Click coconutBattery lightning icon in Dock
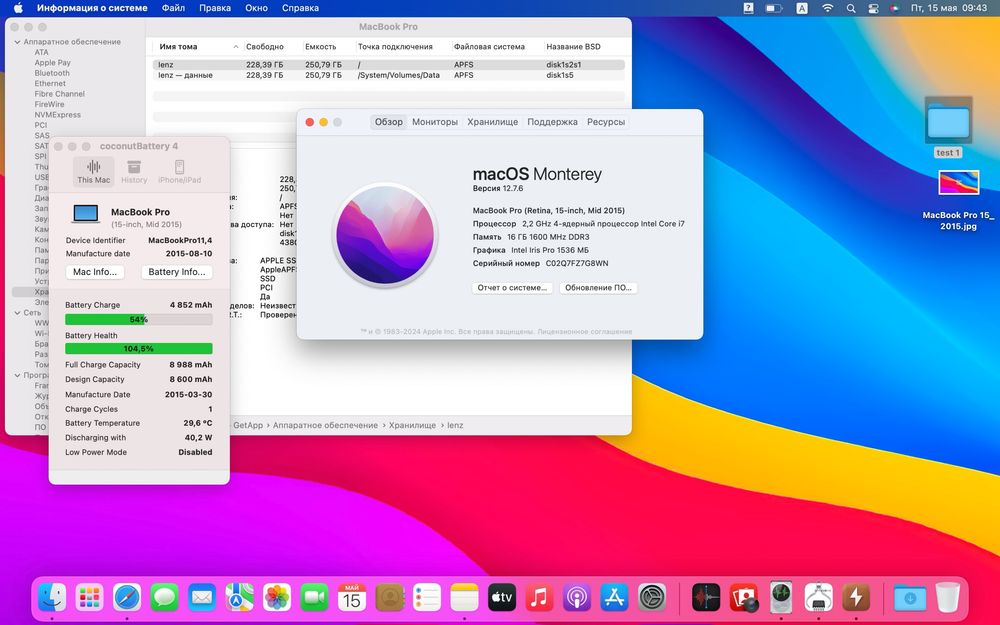The image size is (1000, 625). click(x=856, y=598)
